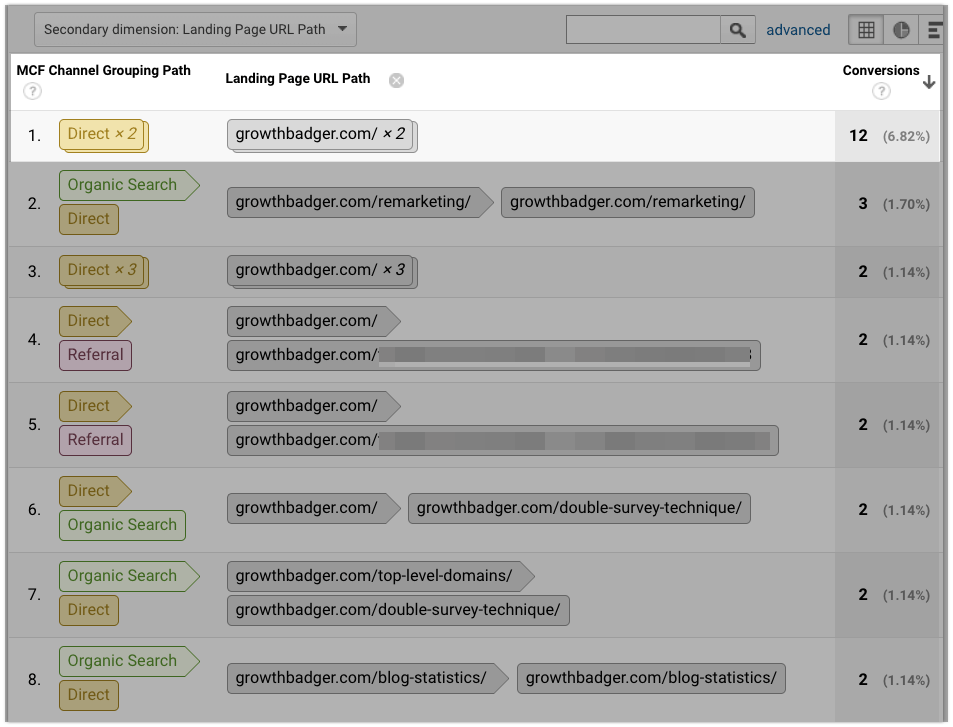This screenshot has width=953, height=727.
Task: Click the conversions value 12 in row 1
Action: (858, 136)
